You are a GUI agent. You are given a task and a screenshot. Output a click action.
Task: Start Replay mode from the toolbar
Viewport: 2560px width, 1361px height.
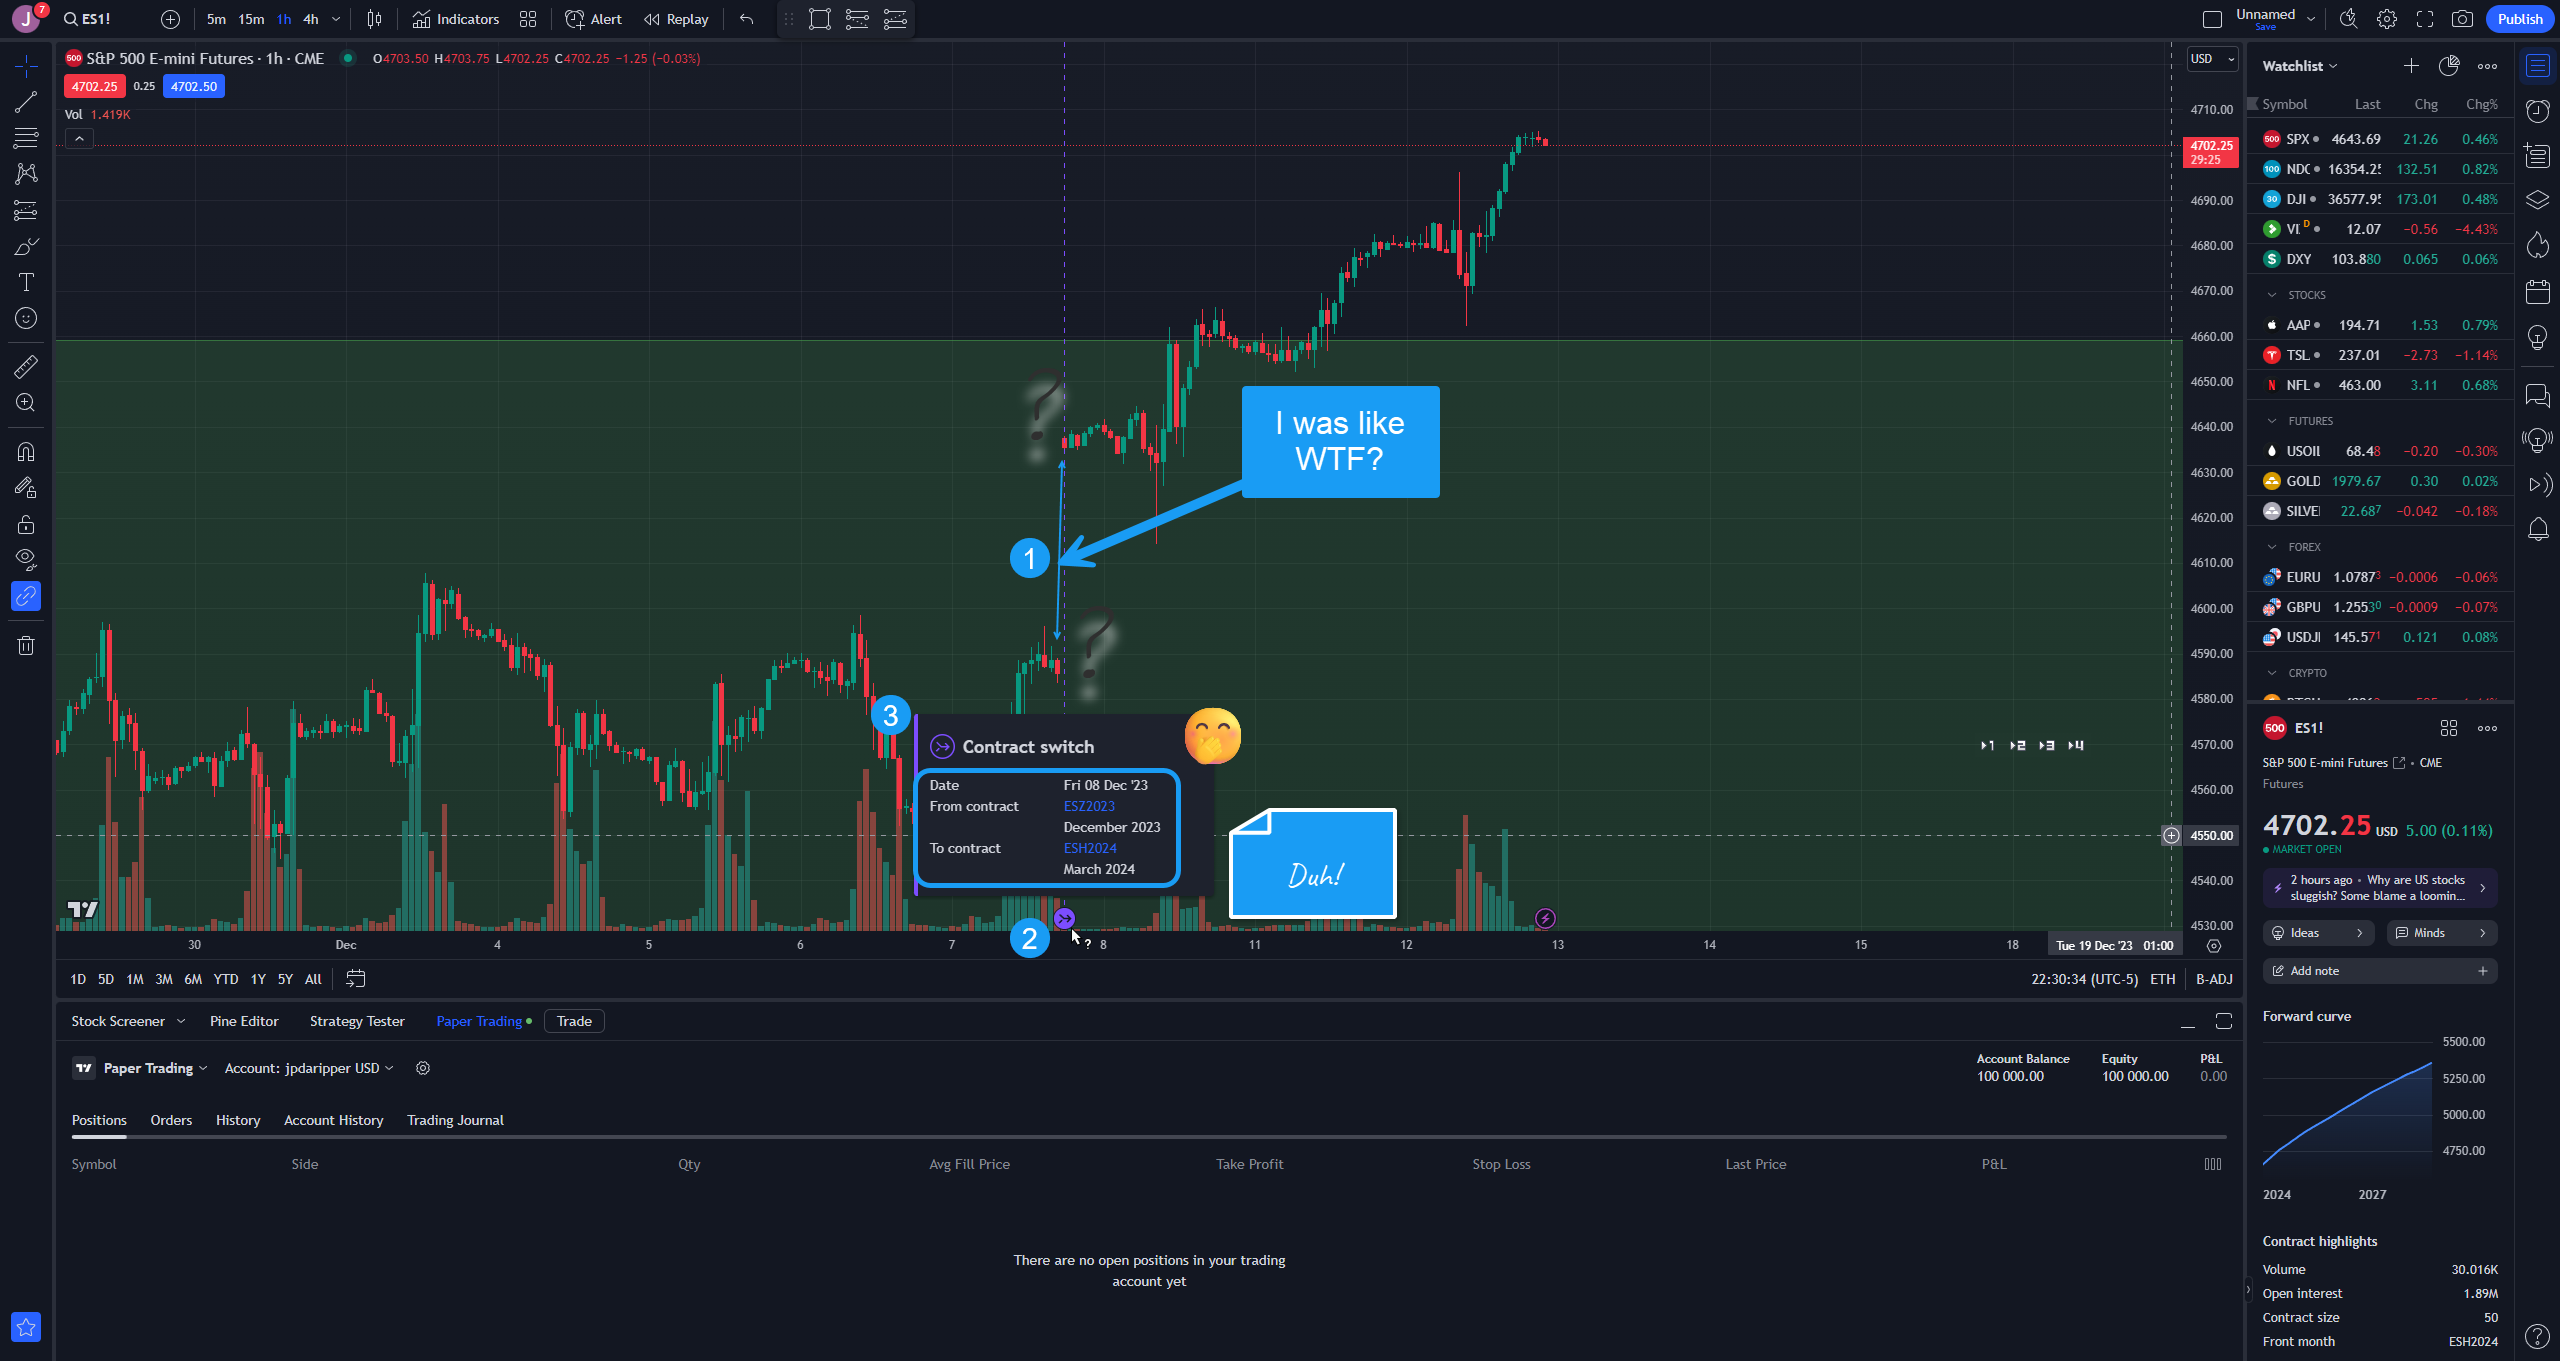pos(677,19)
